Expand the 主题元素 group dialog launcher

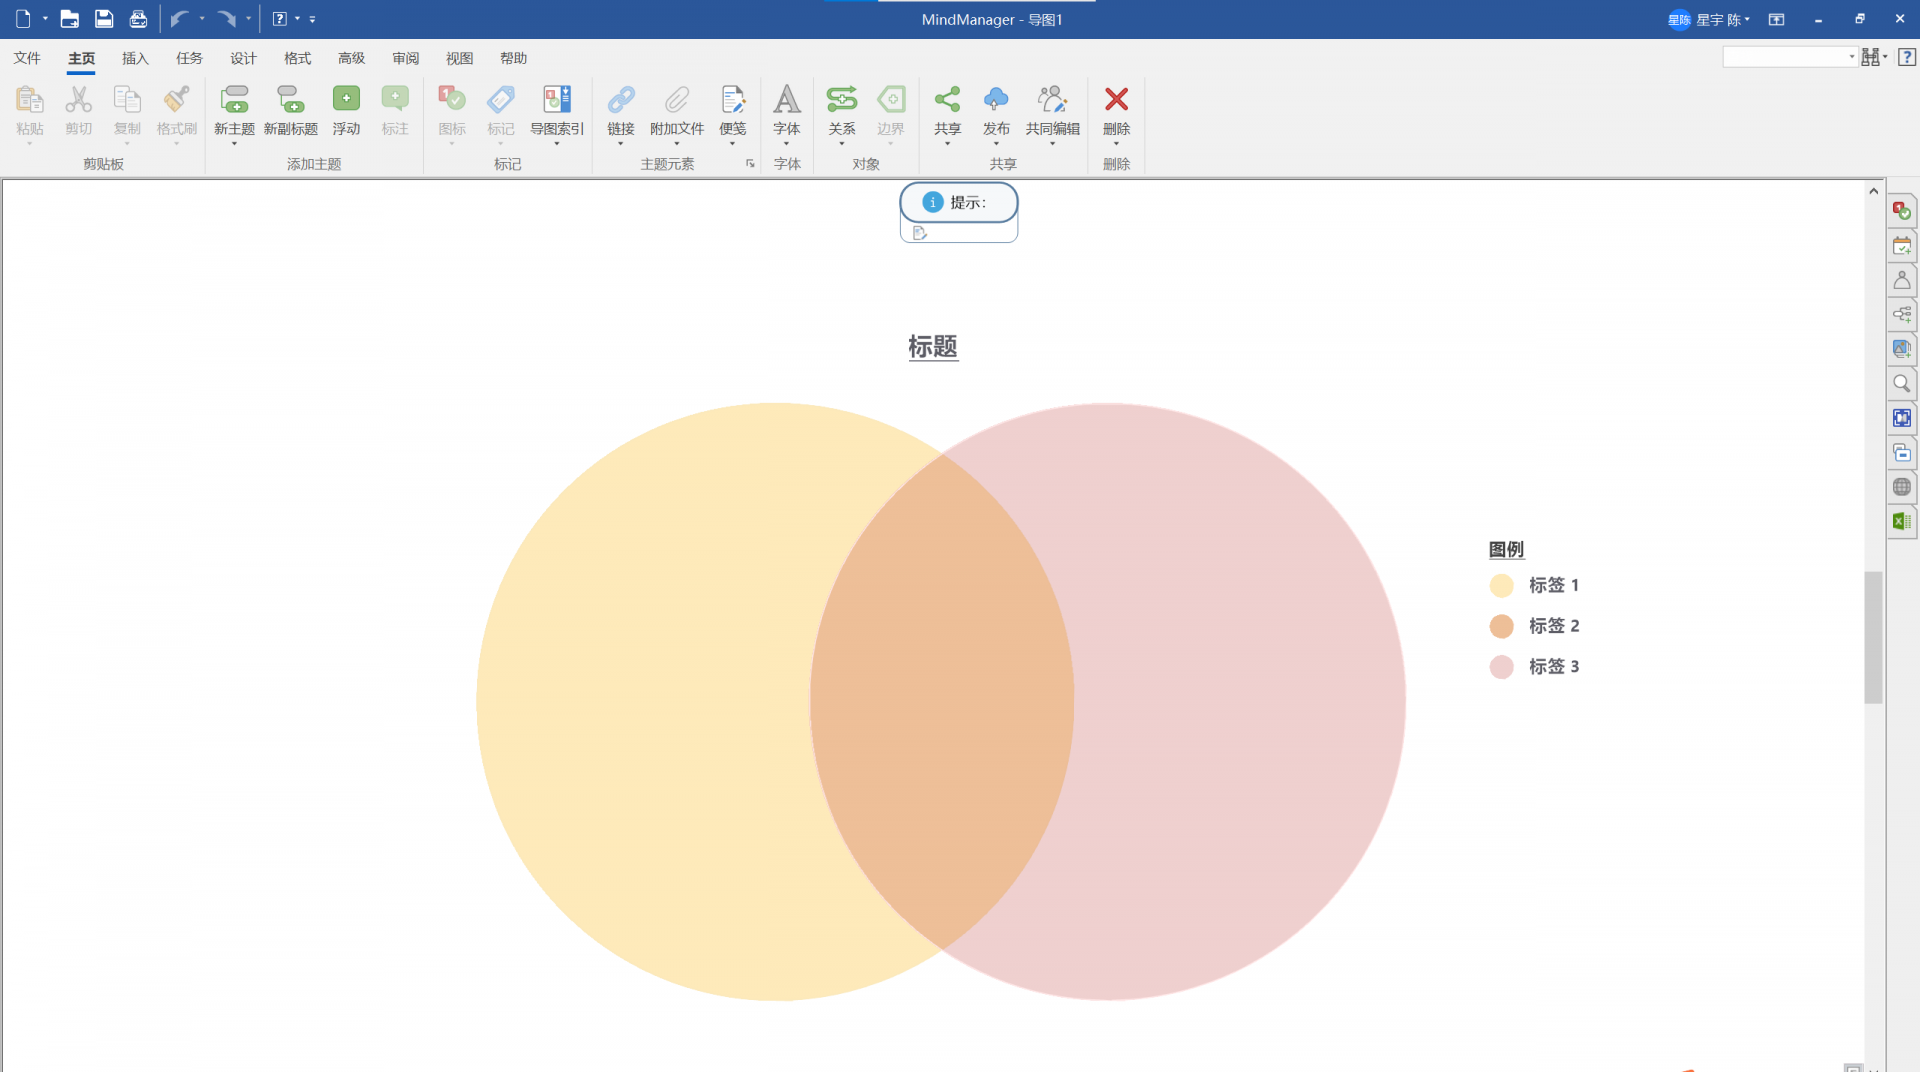[750, 164]
